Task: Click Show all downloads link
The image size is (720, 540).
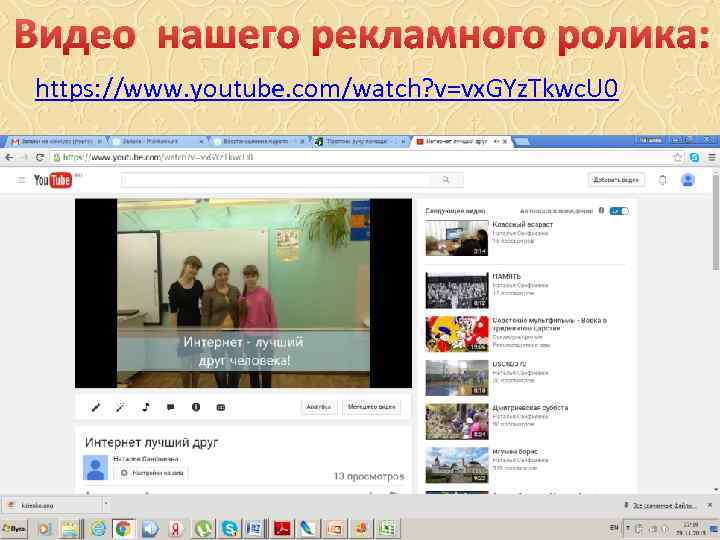Action: pos(660,506)
